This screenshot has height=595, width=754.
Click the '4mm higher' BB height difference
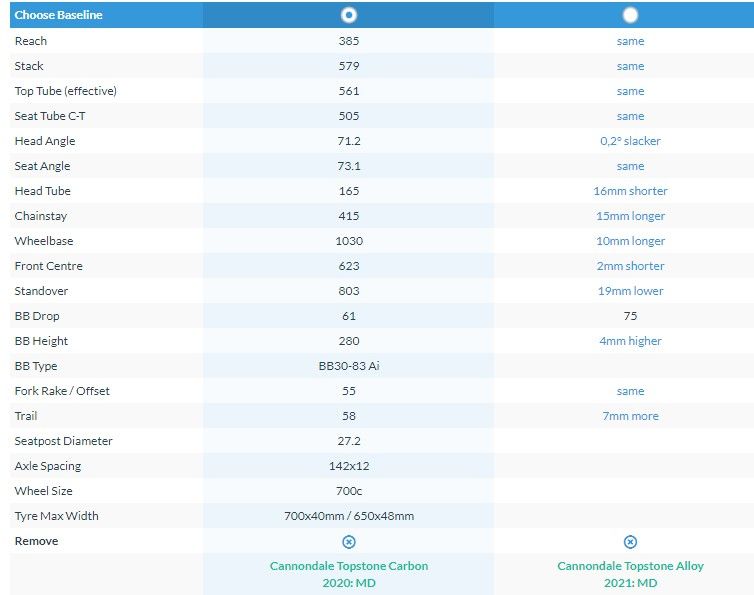630,341
